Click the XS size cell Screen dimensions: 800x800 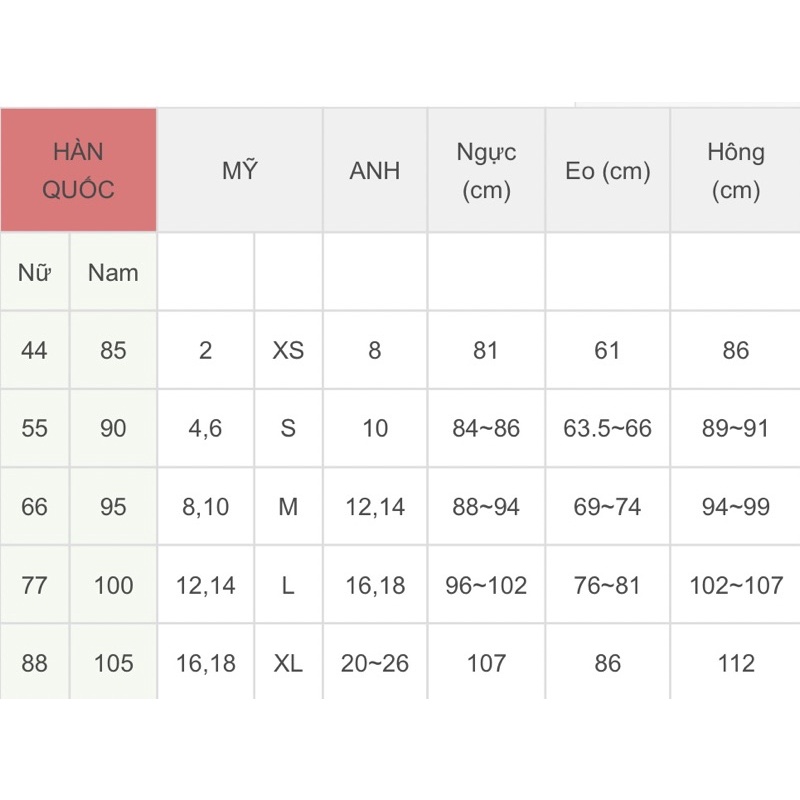(288, 350)
